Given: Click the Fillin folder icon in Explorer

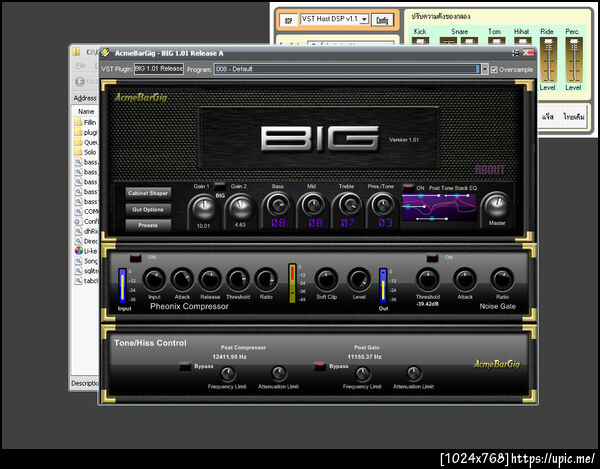Looking at the screenshot, I should point(78,122).
